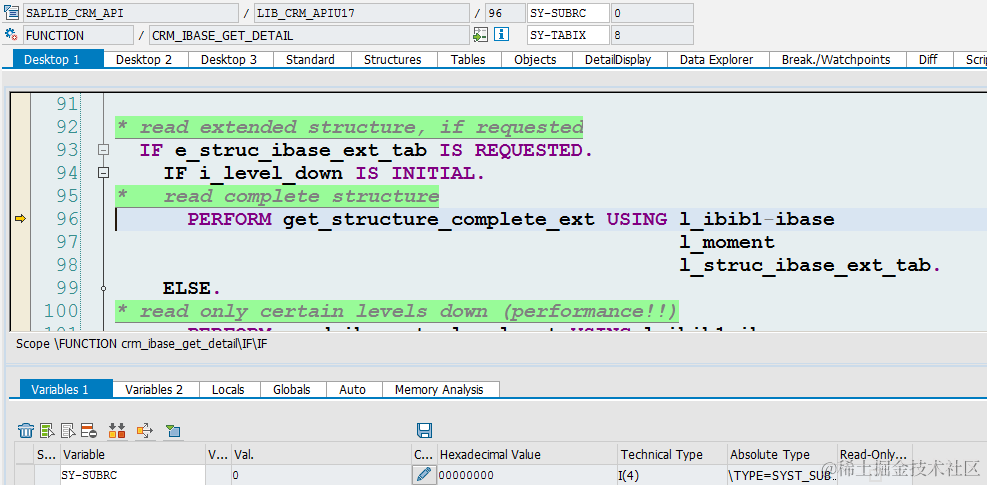Open the Locals tab
987x485 pixels.
[228, 389]
